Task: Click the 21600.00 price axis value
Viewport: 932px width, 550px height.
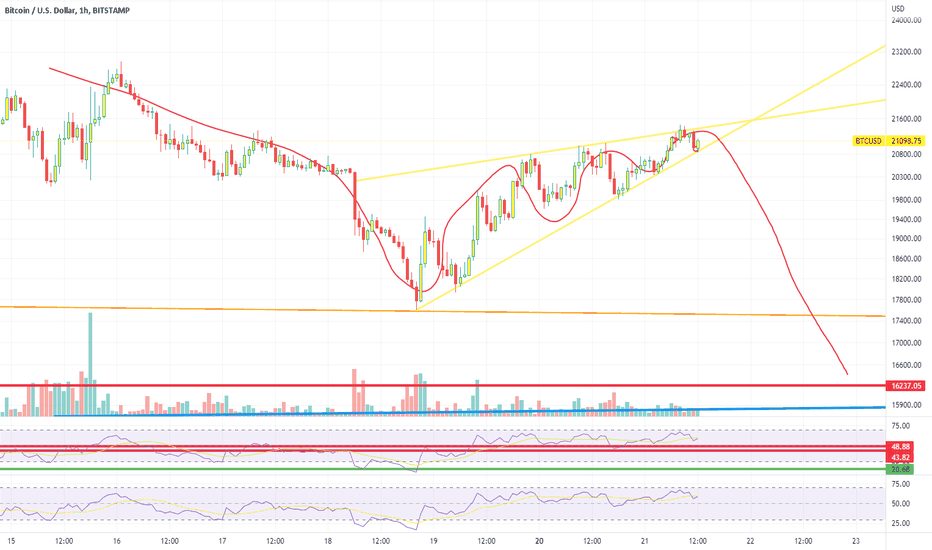Action: [906, 120]
